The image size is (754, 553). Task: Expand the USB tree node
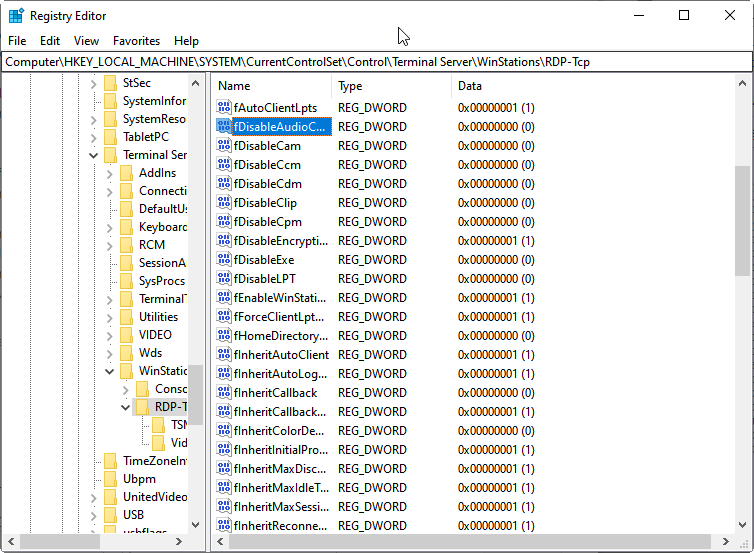pyautogui.click(x=93, y=516)
